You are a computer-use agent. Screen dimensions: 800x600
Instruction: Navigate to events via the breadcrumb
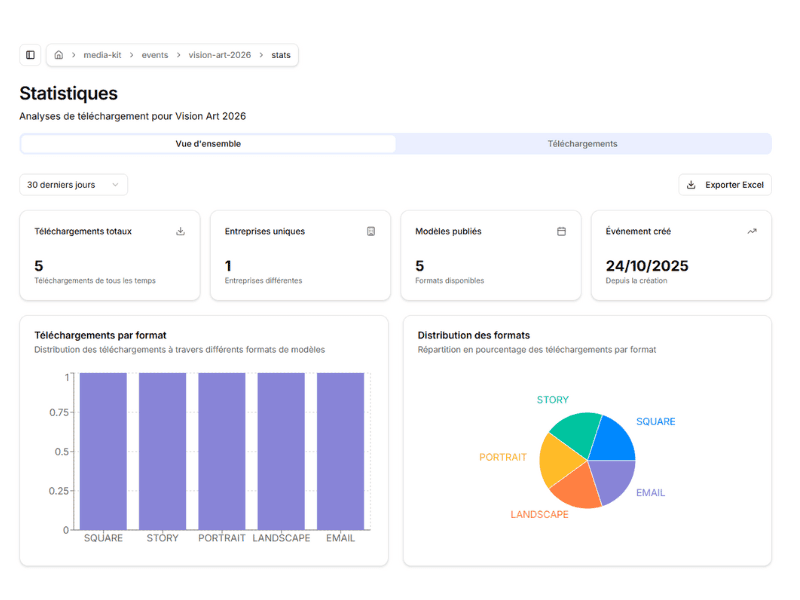pos(155,55)
